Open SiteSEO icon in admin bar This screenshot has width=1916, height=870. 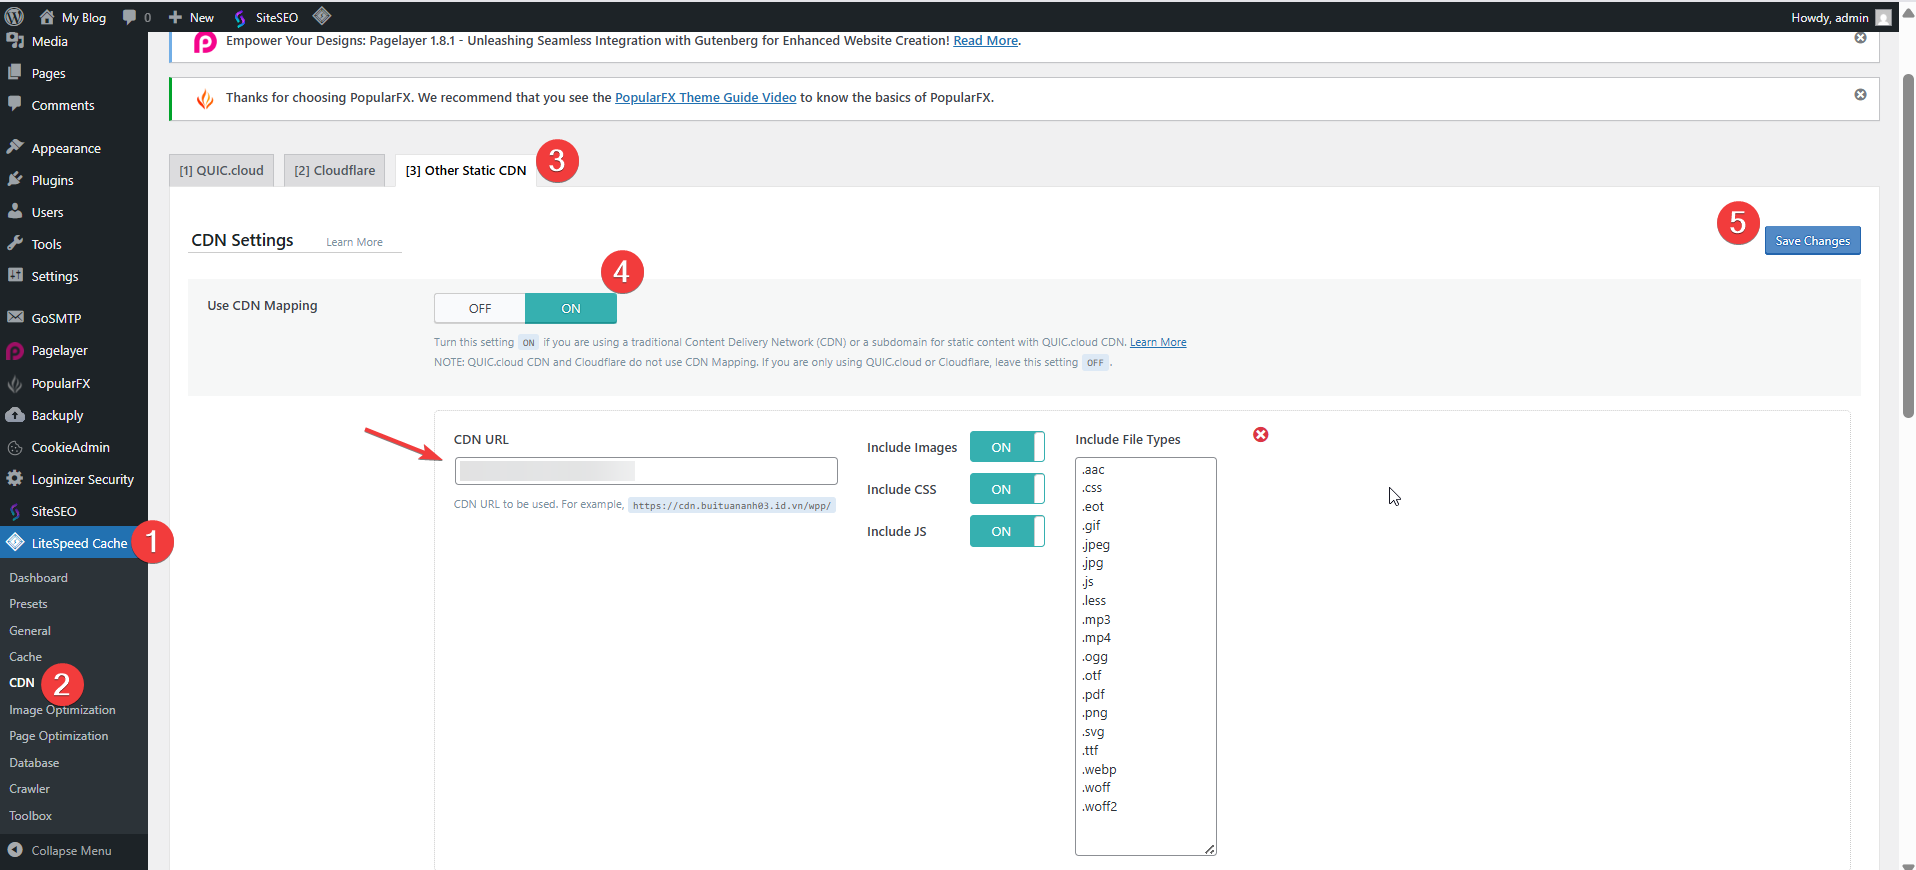240,18
